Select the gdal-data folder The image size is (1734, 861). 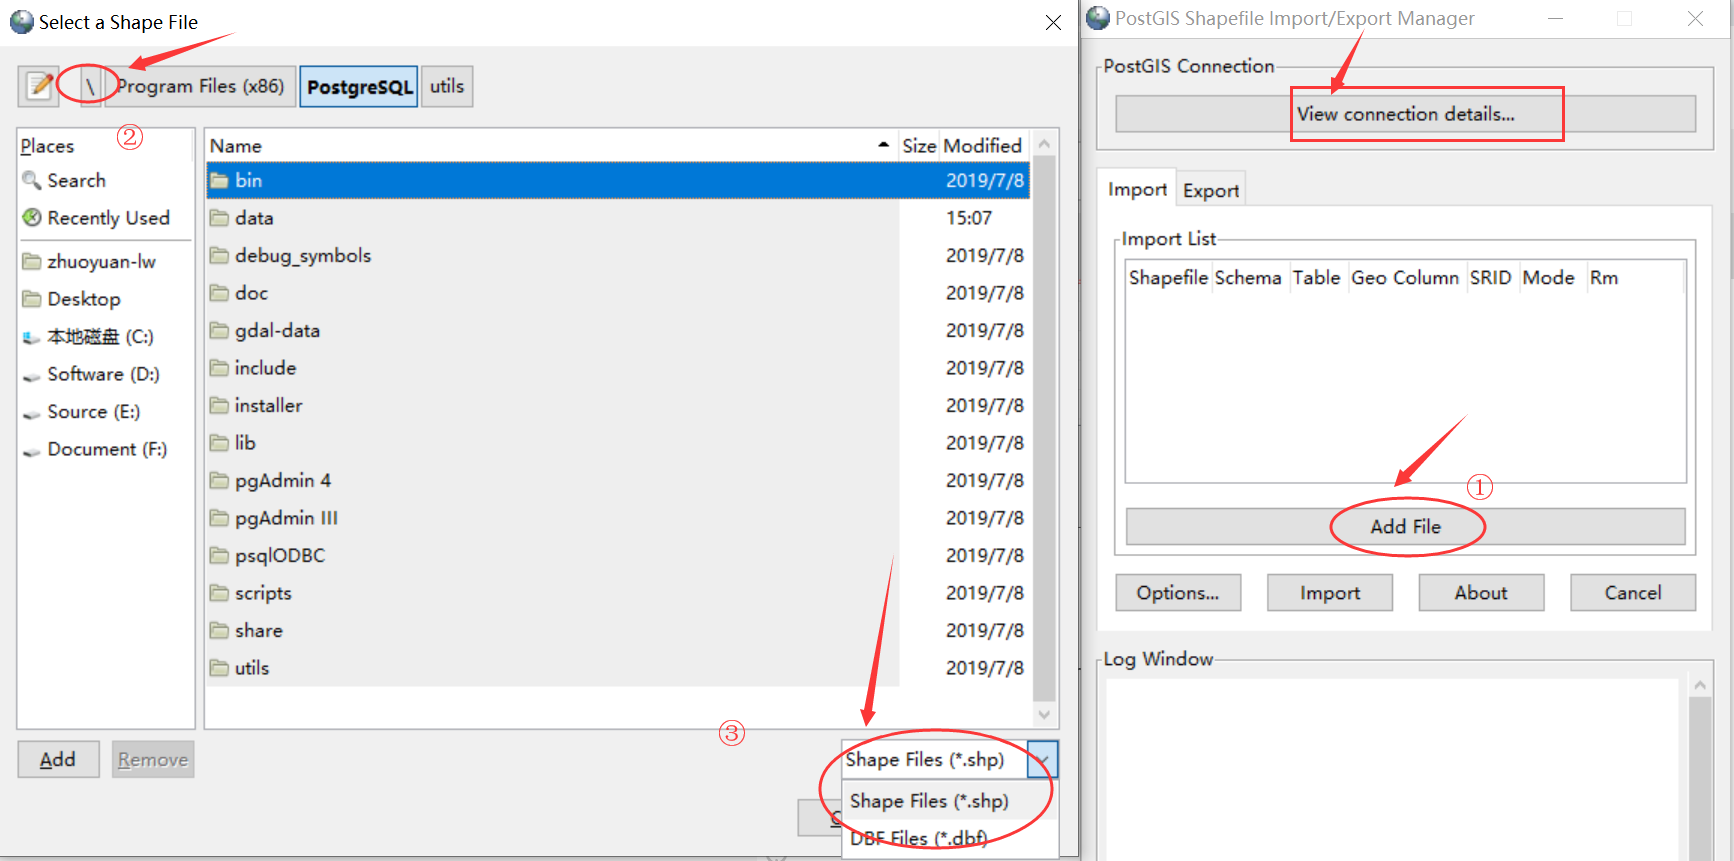pos(618,331)
